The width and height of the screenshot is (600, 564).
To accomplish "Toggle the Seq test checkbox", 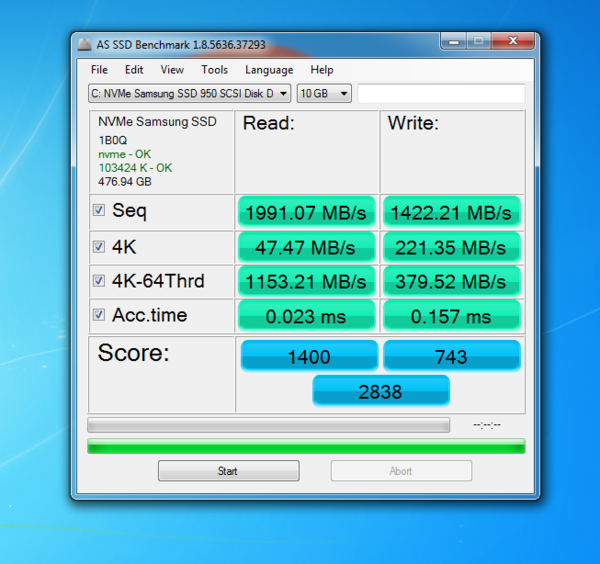I will coord(99,210).
